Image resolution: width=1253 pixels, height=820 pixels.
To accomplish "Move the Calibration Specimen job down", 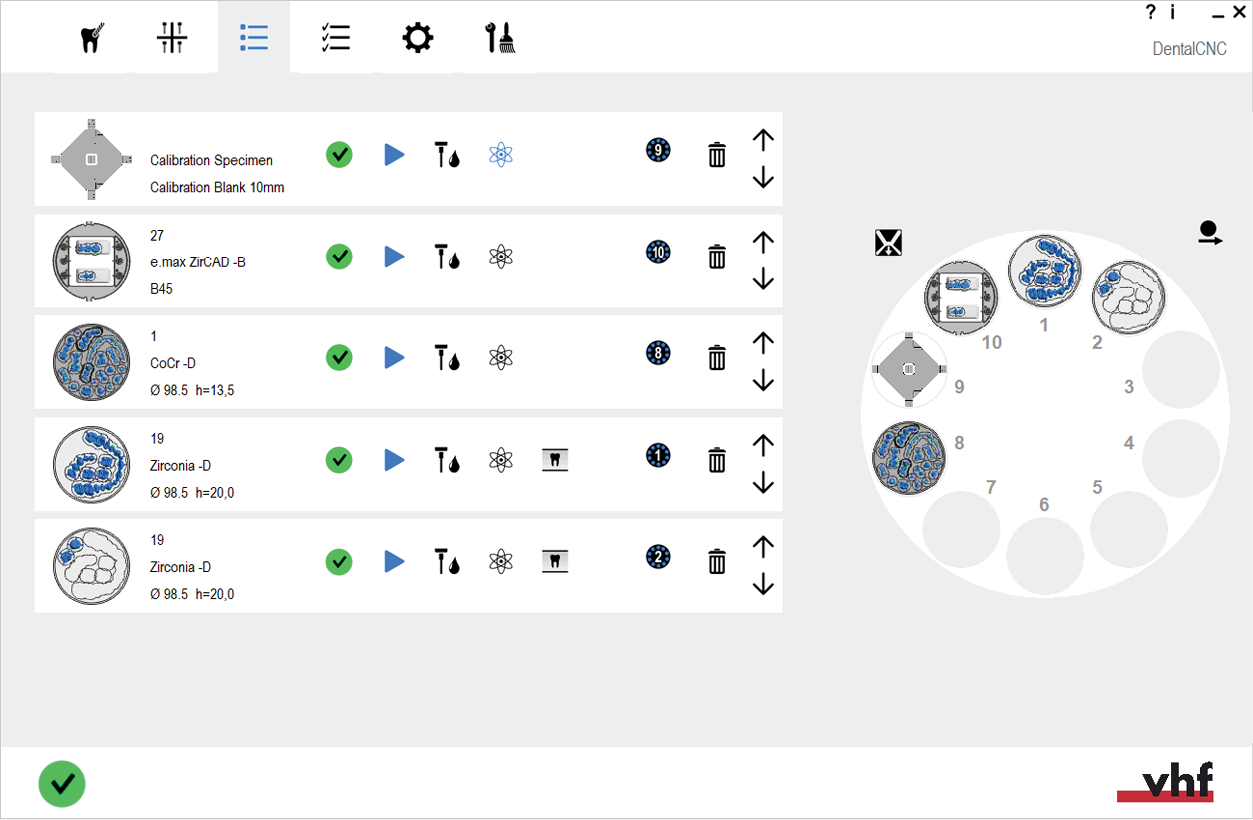I will click(763, 177).
